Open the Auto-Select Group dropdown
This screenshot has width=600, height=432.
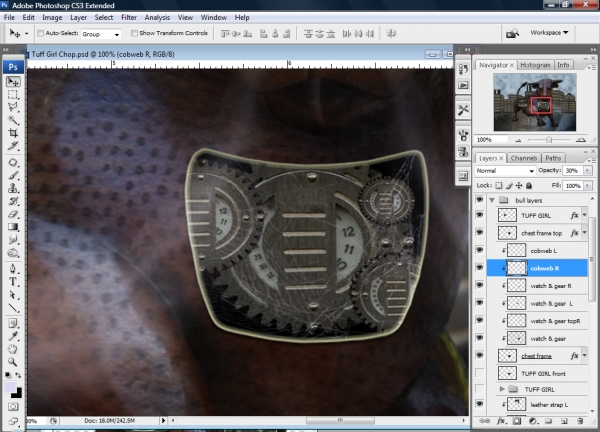pos(101,34)
